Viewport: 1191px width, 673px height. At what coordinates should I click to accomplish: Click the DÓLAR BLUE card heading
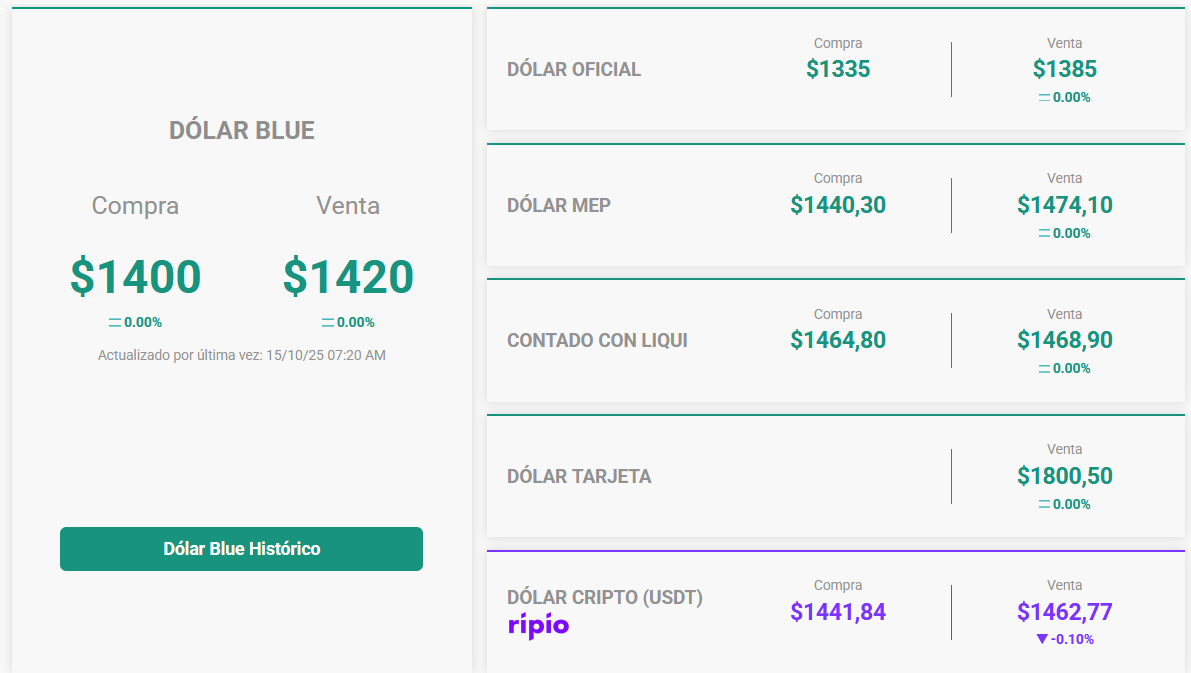(242, 131)
